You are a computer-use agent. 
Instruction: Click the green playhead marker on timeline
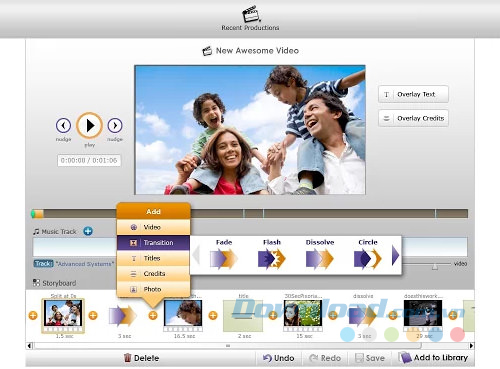click(x=33, y=214)
